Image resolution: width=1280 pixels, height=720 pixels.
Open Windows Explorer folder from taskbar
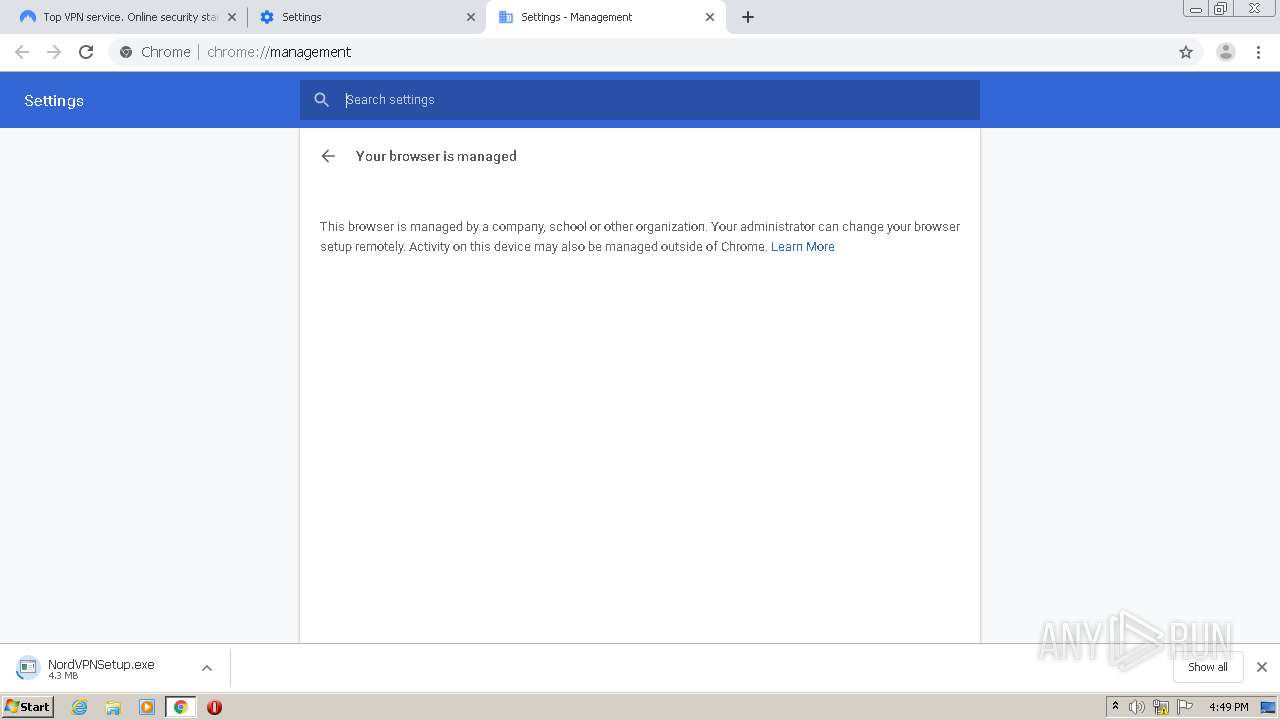point(113,707)
